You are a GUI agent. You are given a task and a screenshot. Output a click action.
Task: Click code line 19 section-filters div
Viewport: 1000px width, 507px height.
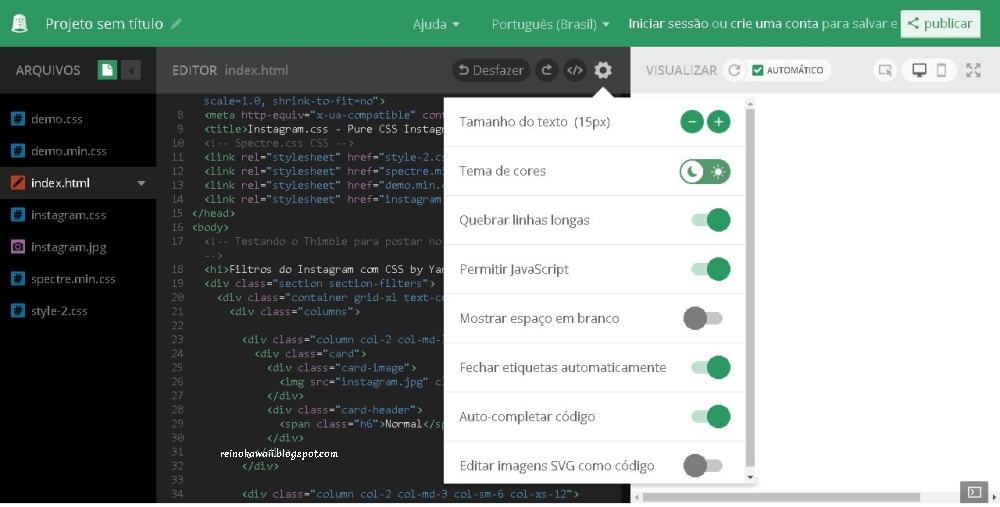click(x=320, y=283)
